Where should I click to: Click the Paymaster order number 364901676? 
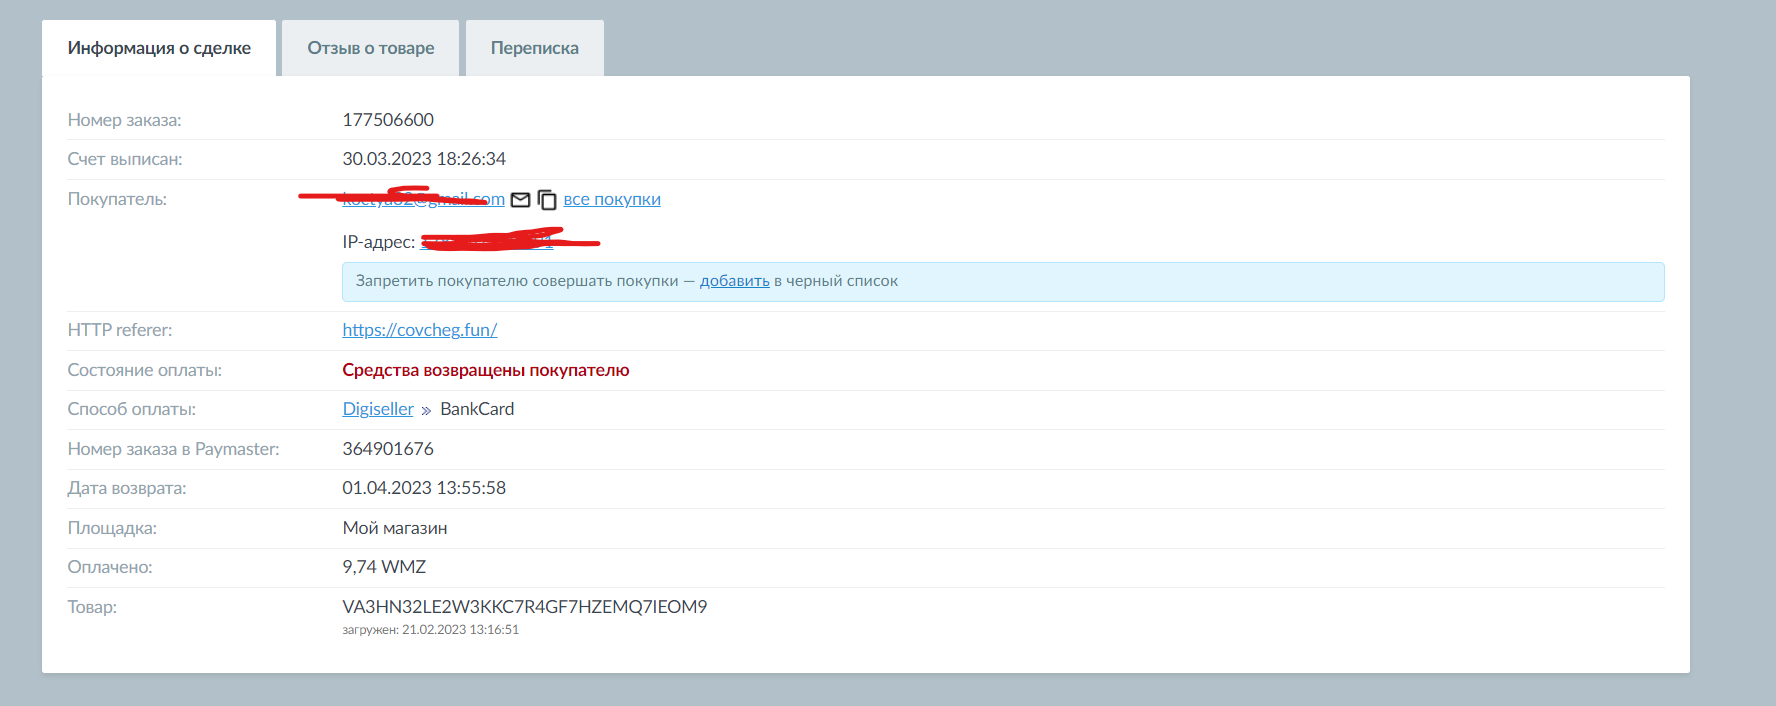point(388,449)
